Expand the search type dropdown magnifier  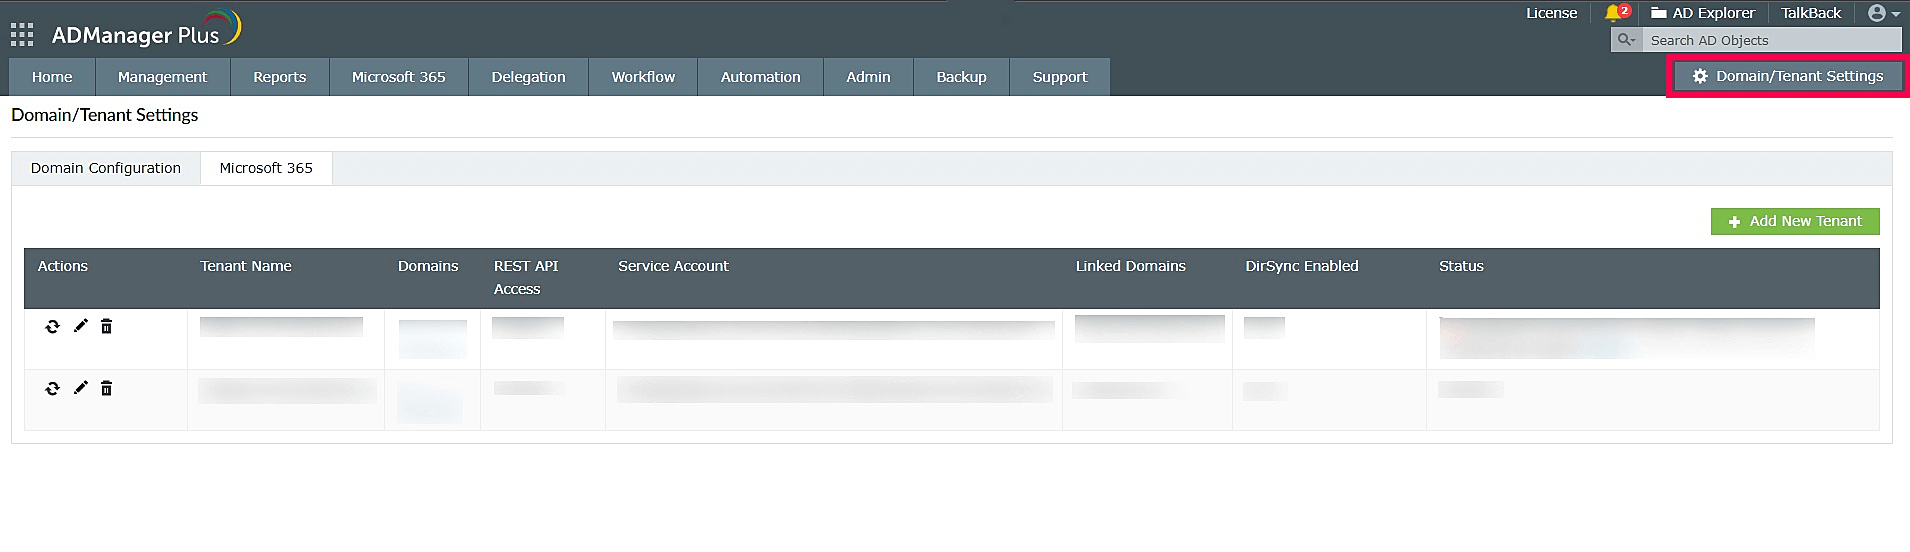coord(1626,40)
